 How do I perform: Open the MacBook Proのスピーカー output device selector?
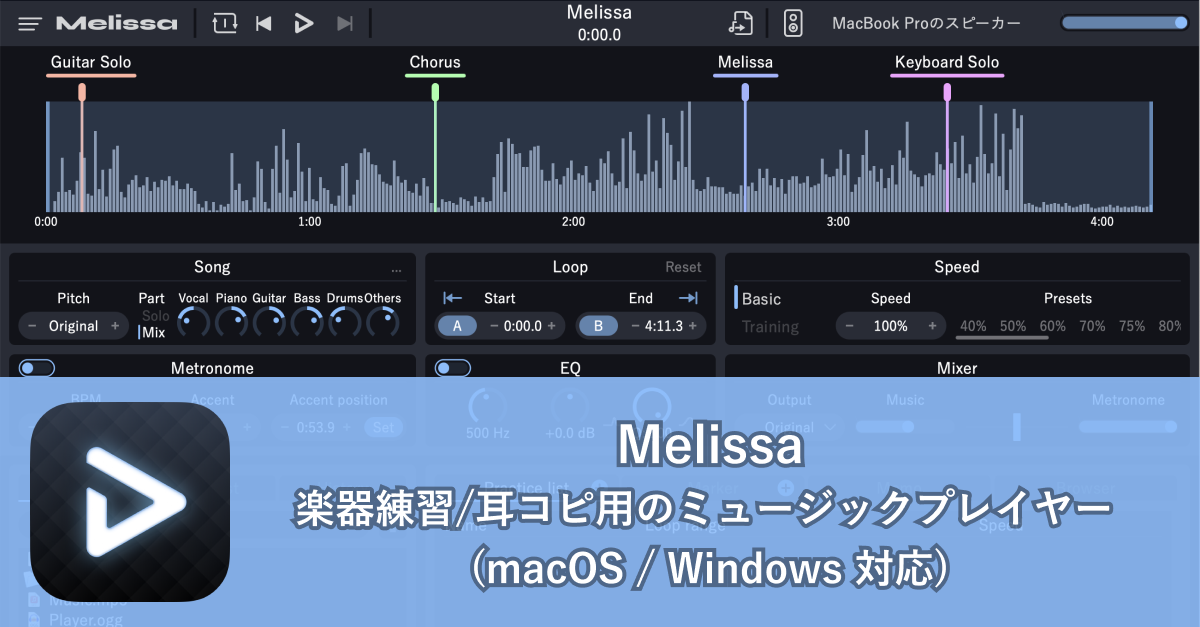[927, 22]
